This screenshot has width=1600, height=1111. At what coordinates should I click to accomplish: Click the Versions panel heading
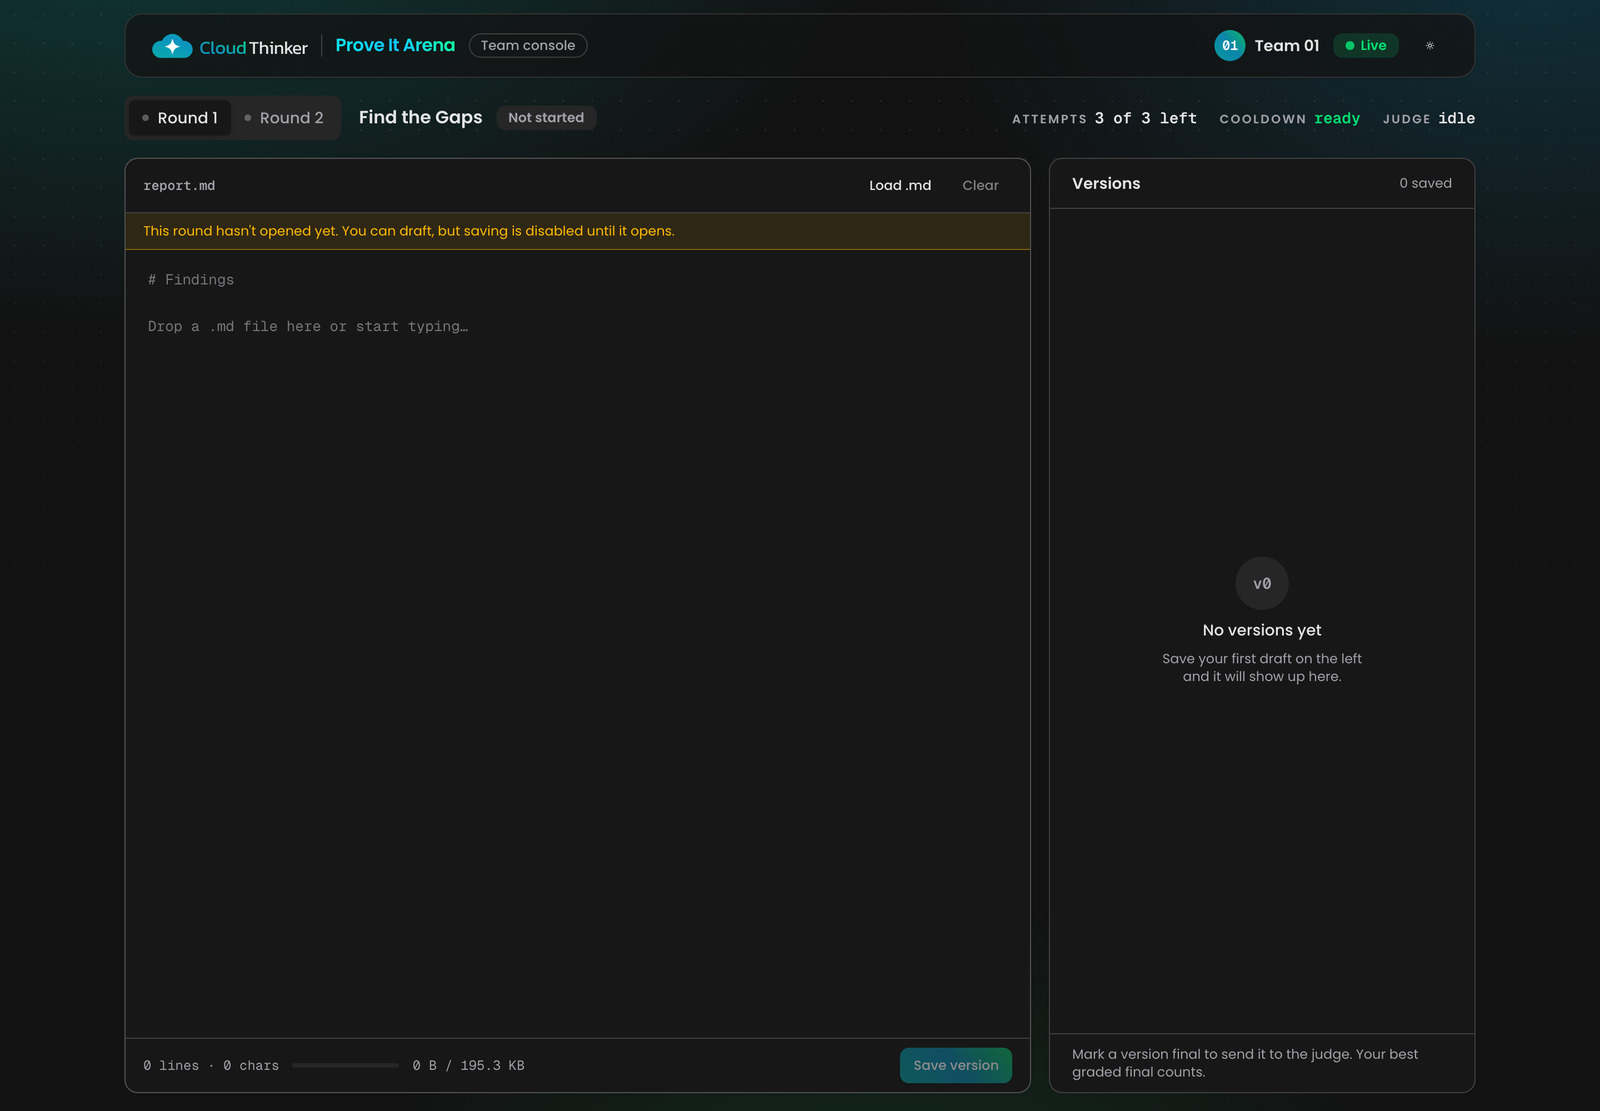1106,183
